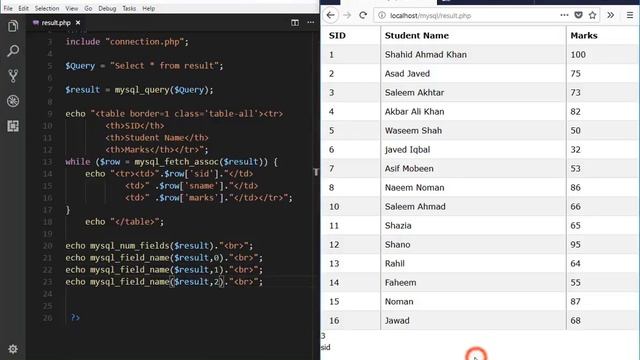Click the echo mysql_num_fields line

[159, 246]
